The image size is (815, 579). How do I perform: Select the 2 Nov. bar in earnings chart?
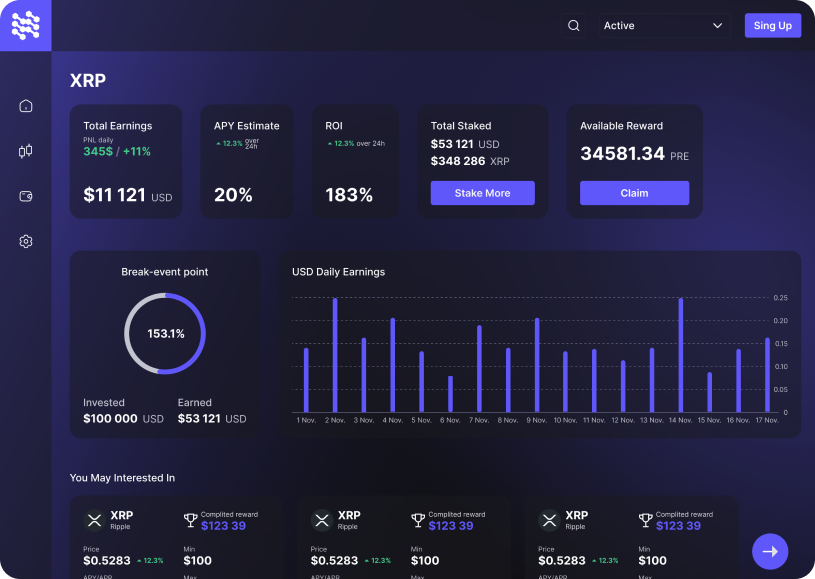[x=335, y=355]
